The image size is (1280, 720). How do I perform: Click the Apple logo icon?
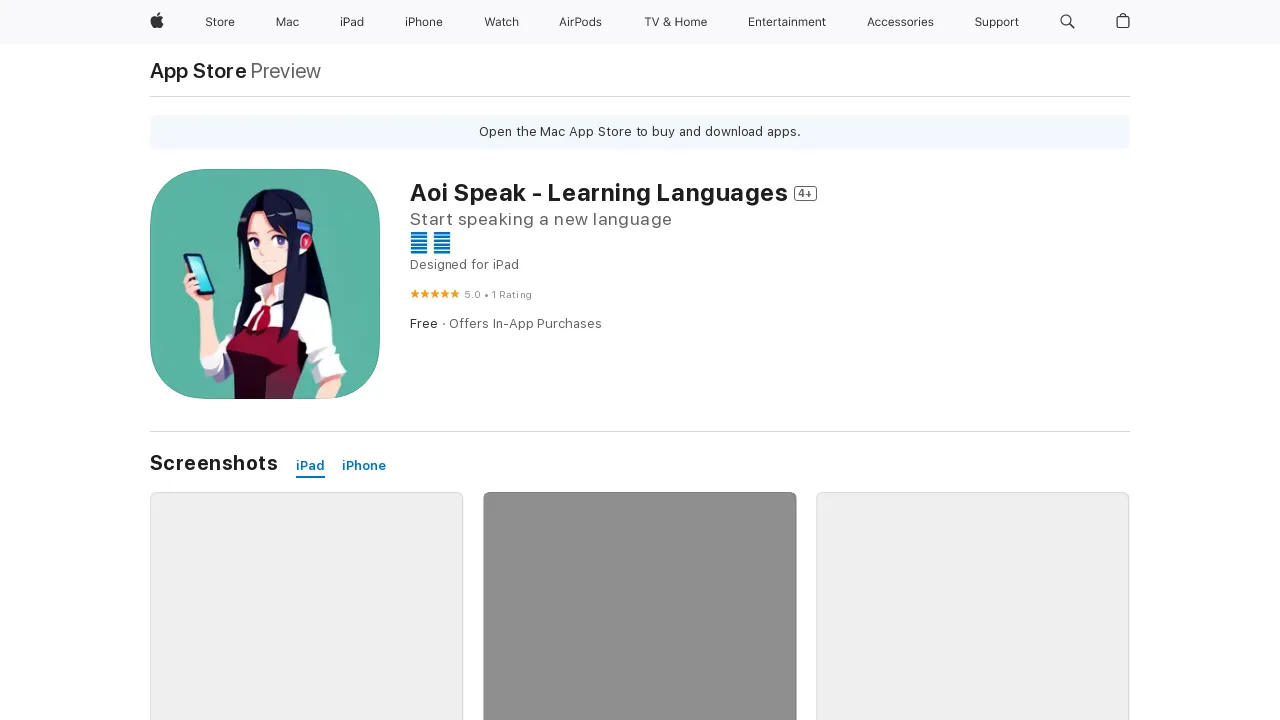(157, 21)
